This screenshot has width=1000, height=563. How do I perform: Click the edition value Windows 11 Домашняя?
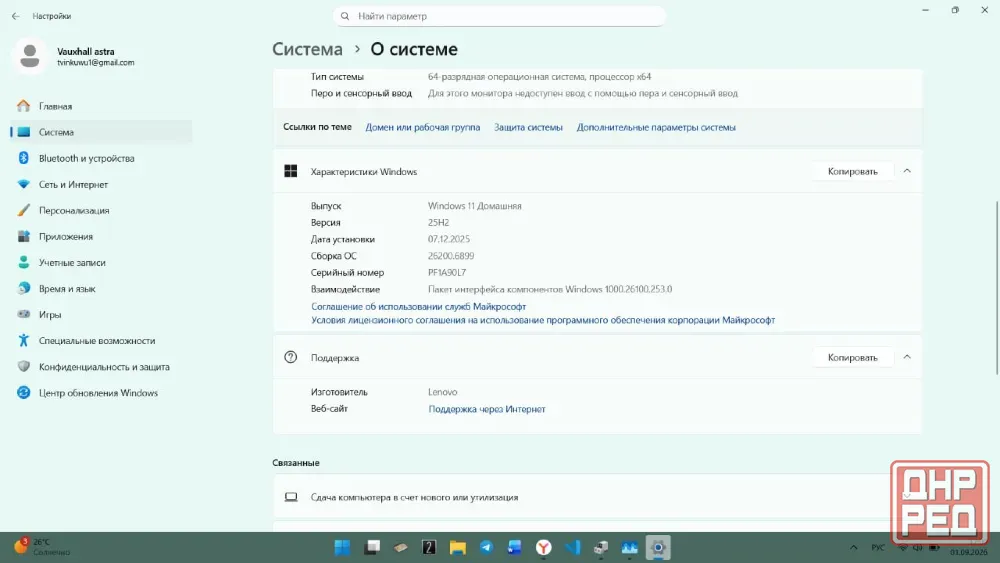[x=474, y=206]
